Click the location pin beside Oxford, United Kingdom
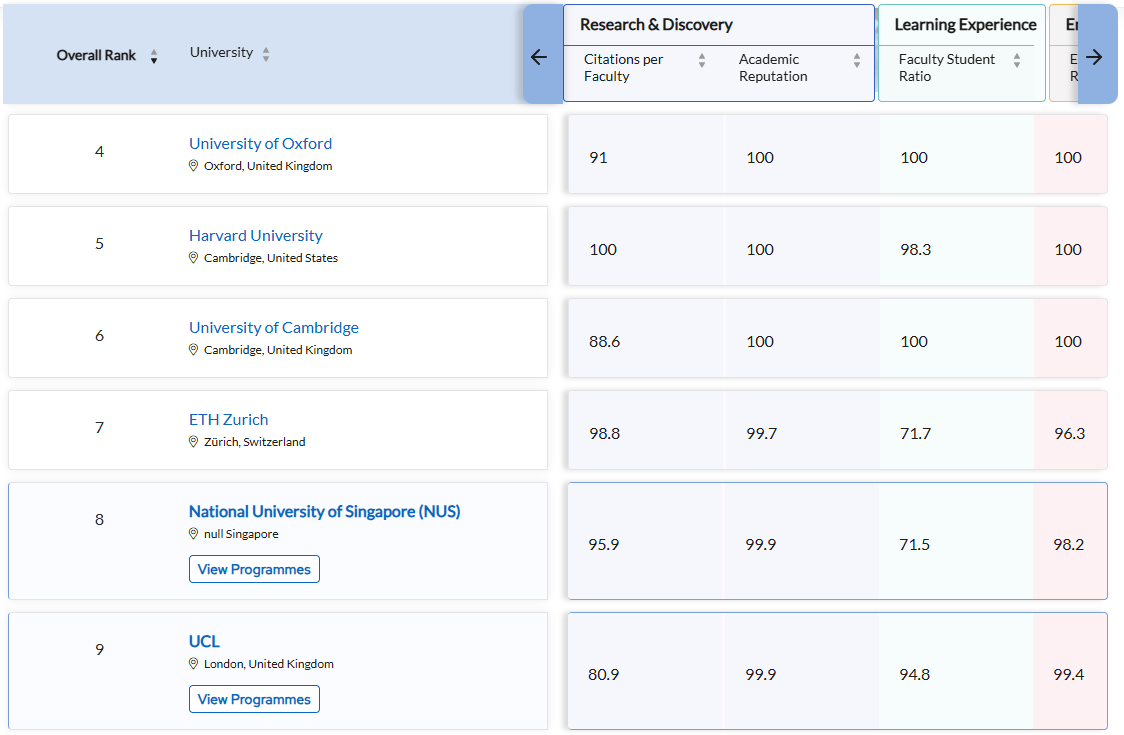Viewport: 1124px width, 735px height. coord(194,166)
